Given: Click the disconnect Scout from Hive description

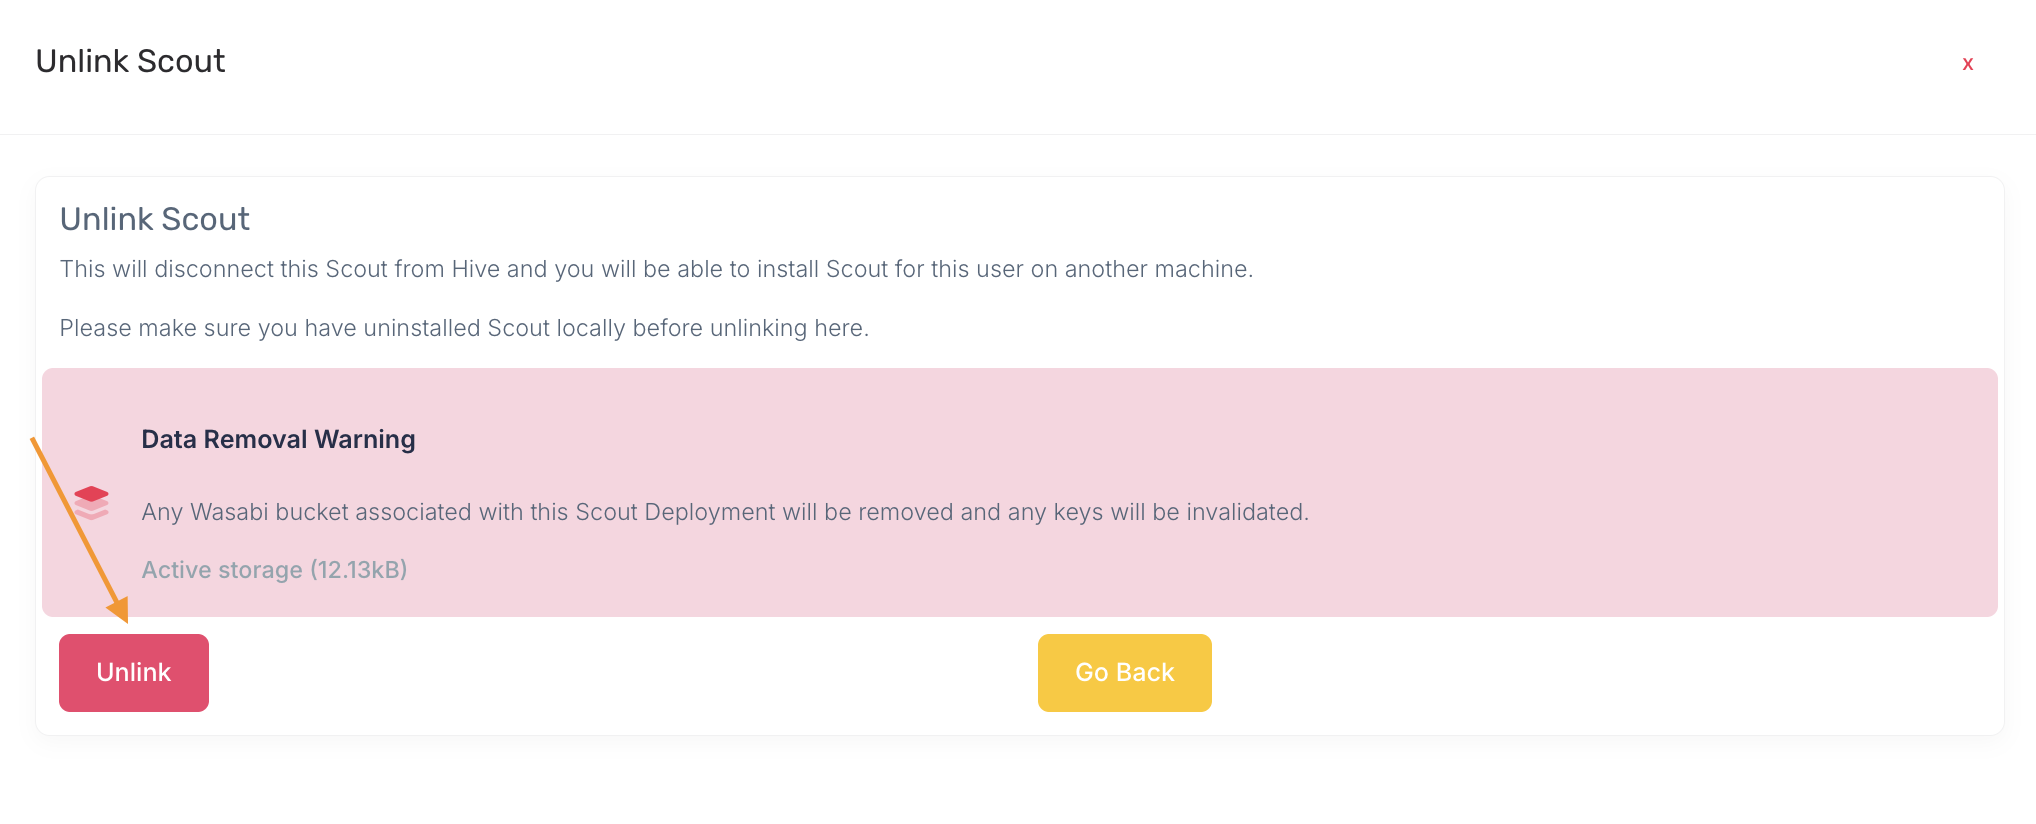Looking at the screenshot, I should pyautogui.click(x=655, y=269).
